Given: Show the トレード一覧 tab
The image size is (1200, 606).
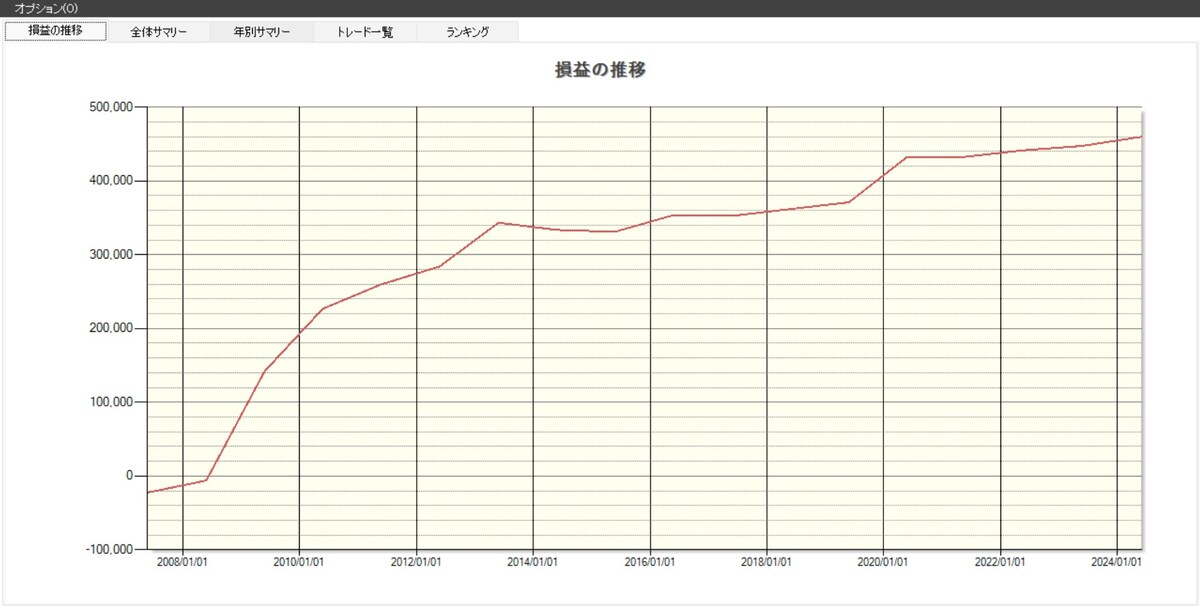Looking at the screenshot, I should pyautogui.click(x=365, y=32).
